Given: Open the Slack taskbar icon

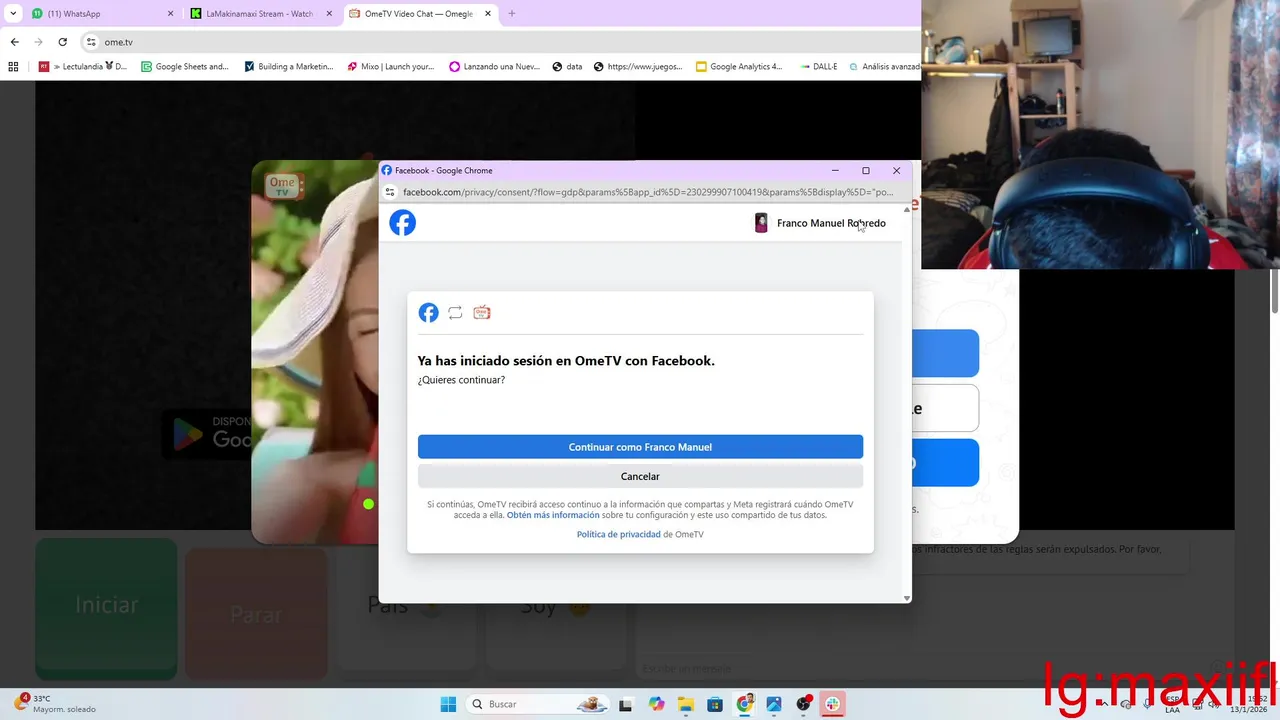Looking at the screenshot, I should [x=832, y=704].
